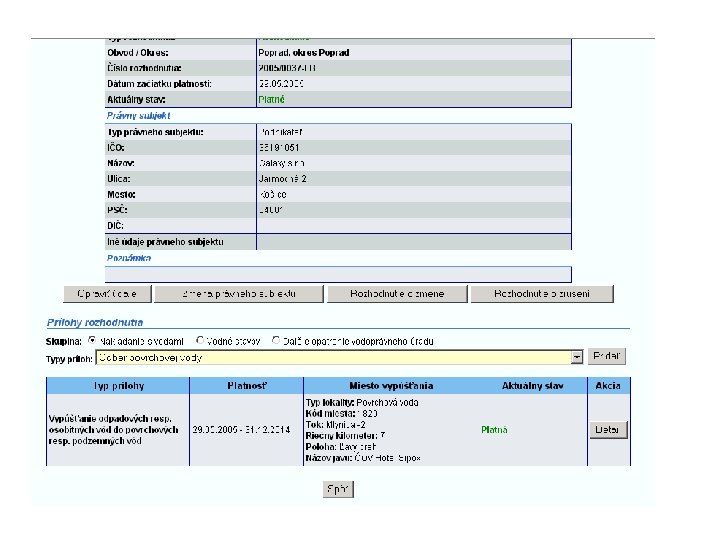720x540 pixels.
Task: Click the Prílohy rozhodnutia section heading
Action: coord(95,322)
